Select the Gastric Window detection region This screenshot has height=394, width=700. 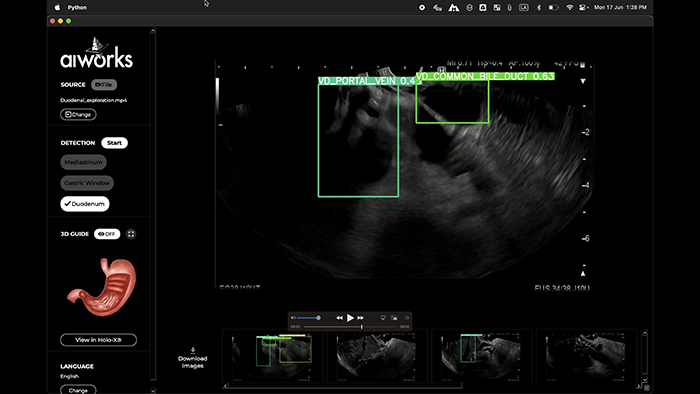pos(87,182)
